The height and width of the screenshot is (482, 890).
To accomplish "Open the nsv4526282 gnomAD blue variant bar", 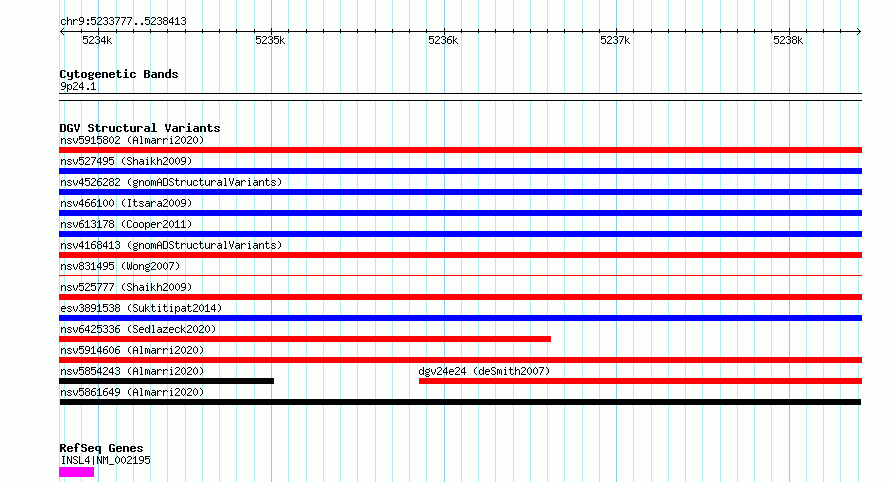I will [460, 192].
